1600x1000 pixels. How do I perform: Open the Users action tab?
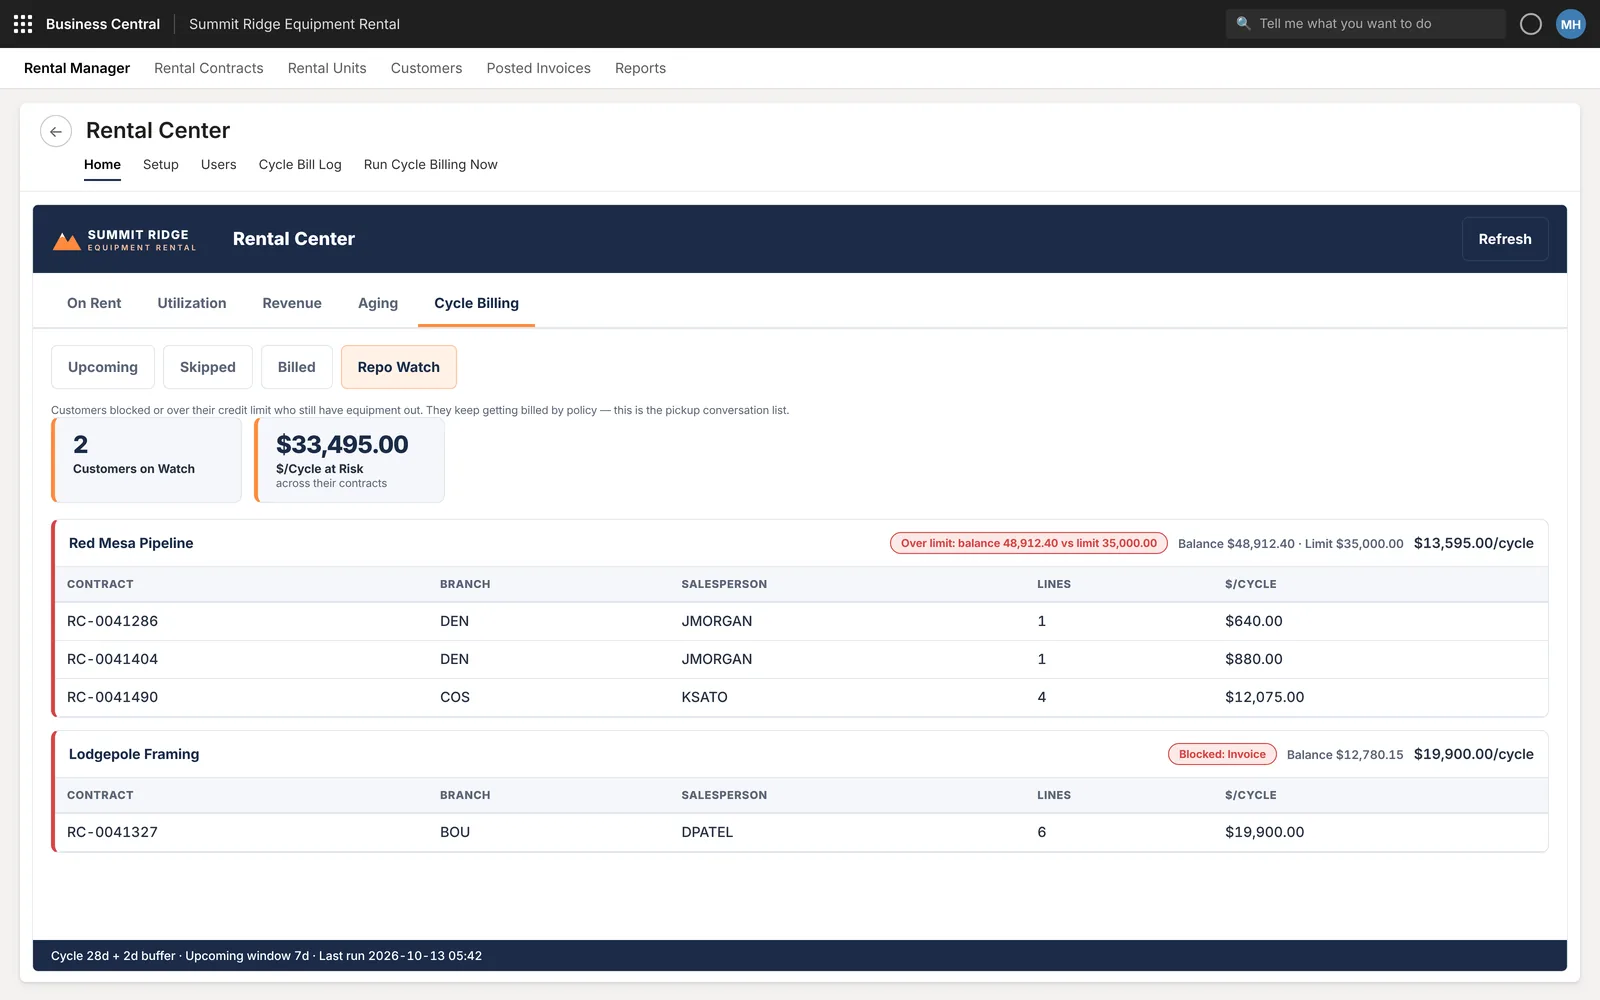[219, 165]
